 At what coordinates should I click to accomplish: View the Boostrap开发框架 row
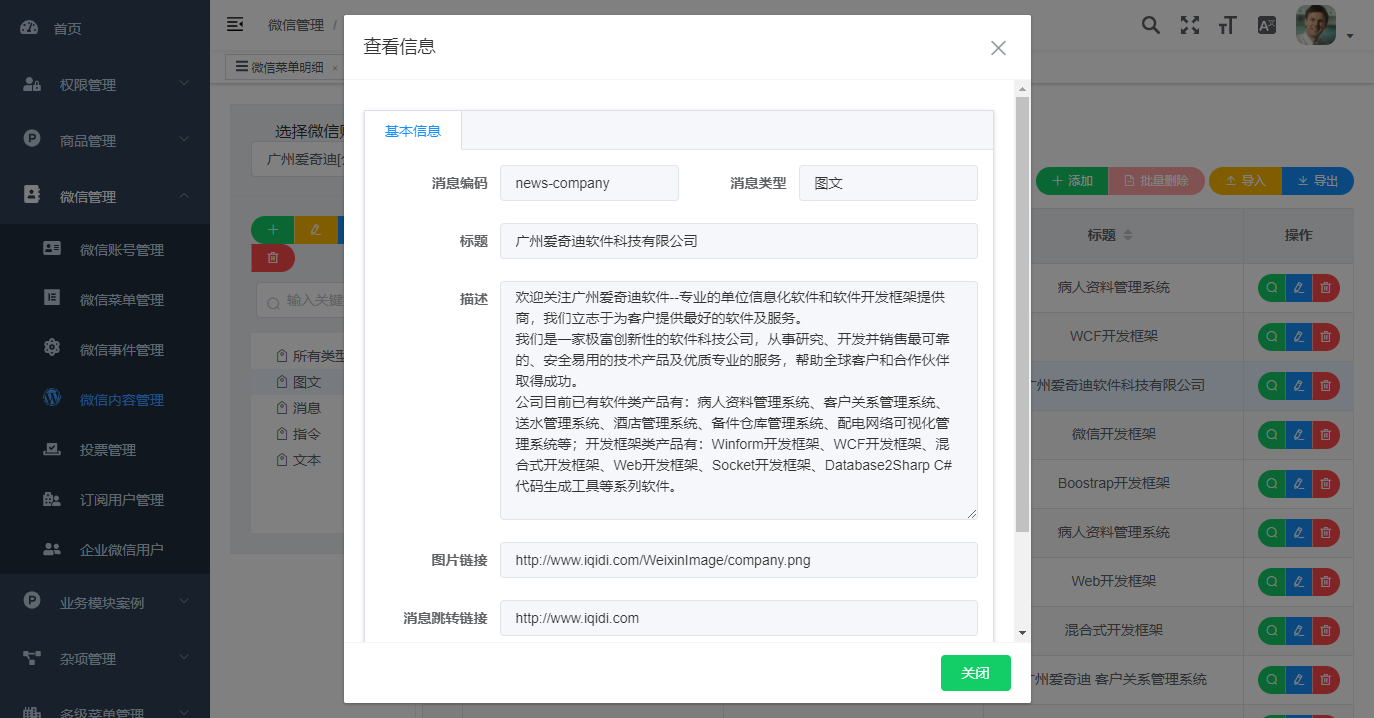(x=1272, y=483)
